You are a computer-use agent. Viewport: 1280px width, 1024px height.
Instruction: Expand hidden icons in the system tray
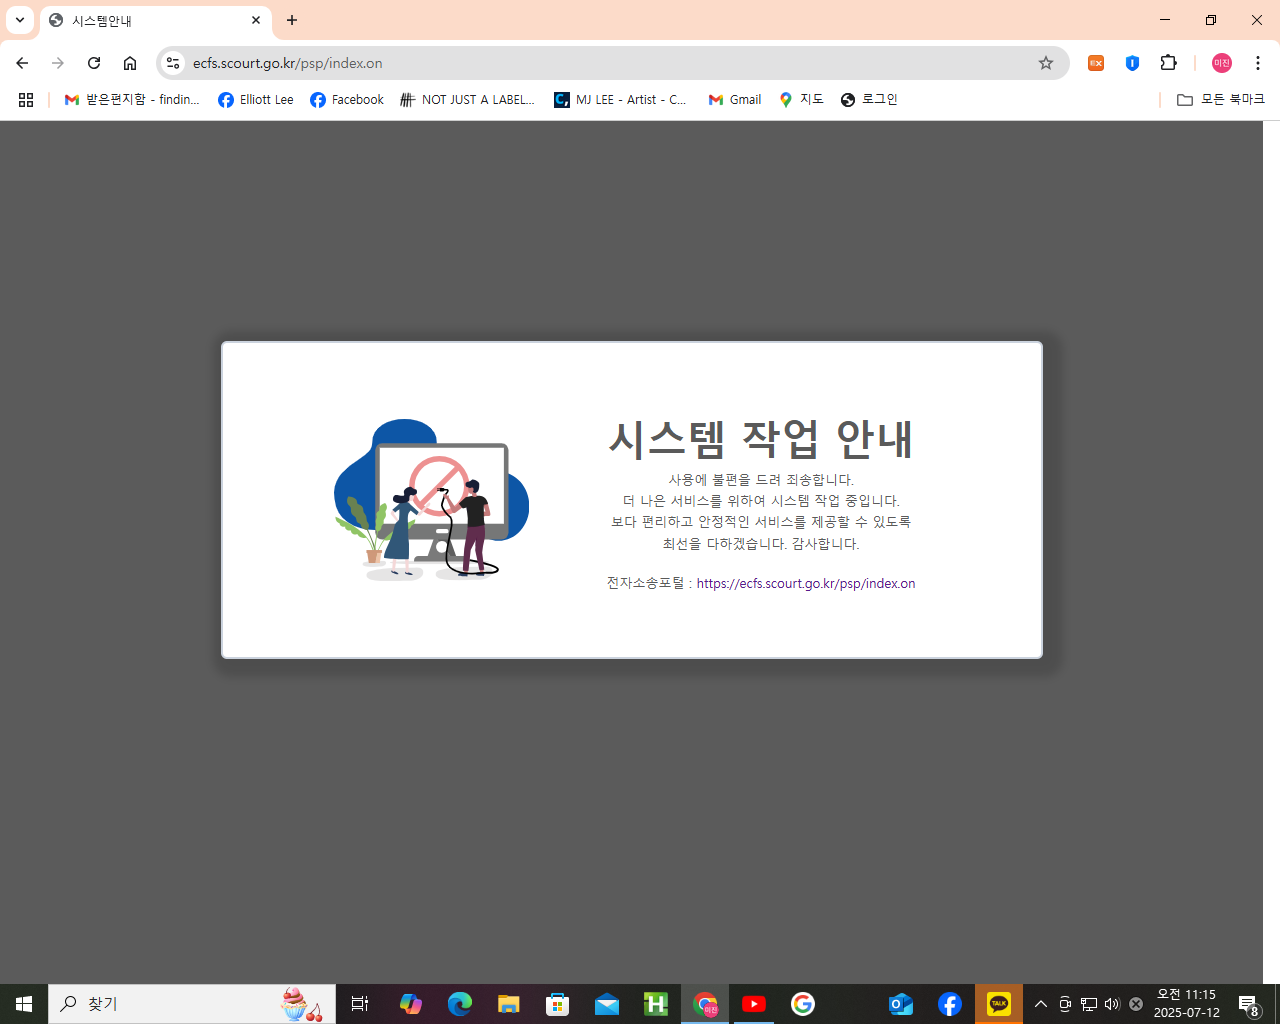[1040, 1003]
